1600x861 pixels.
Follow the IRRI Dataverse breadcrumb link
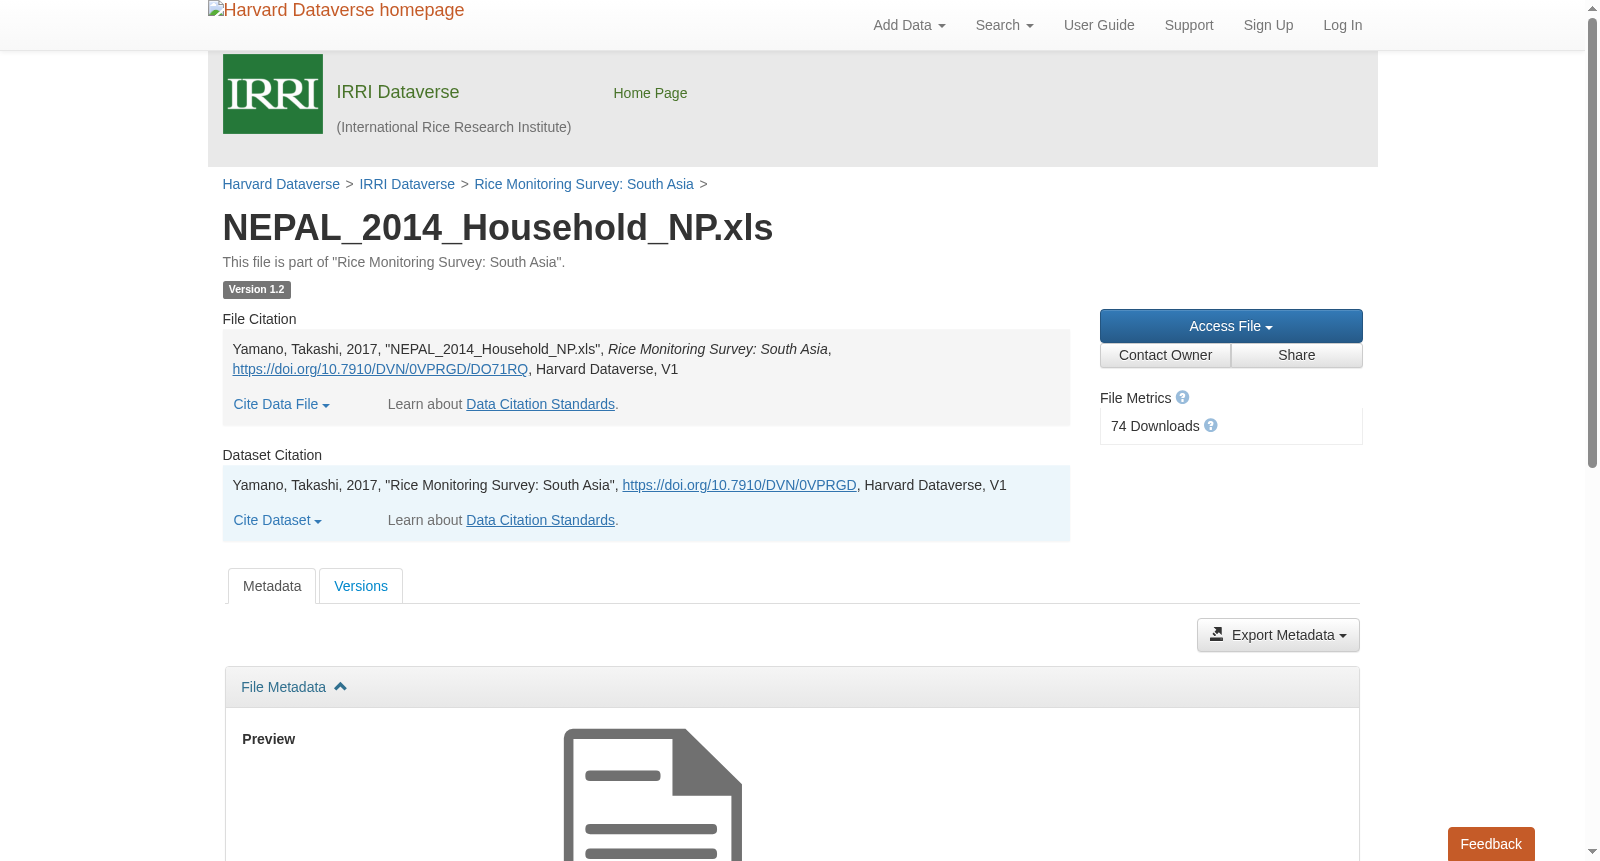[x=407, y=184]
